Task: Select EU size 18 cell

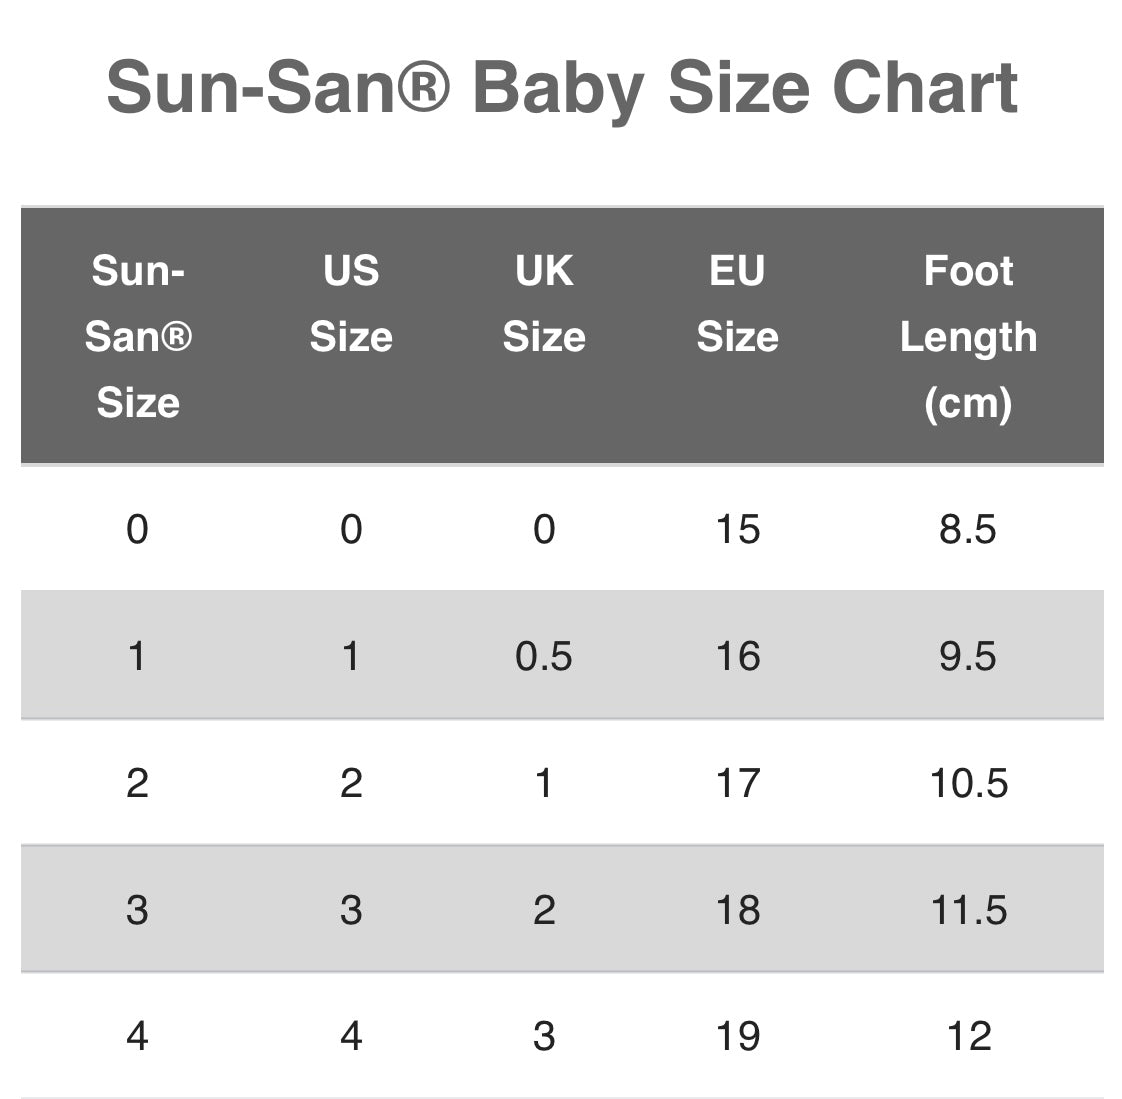Action: click(x=737, y=910)
